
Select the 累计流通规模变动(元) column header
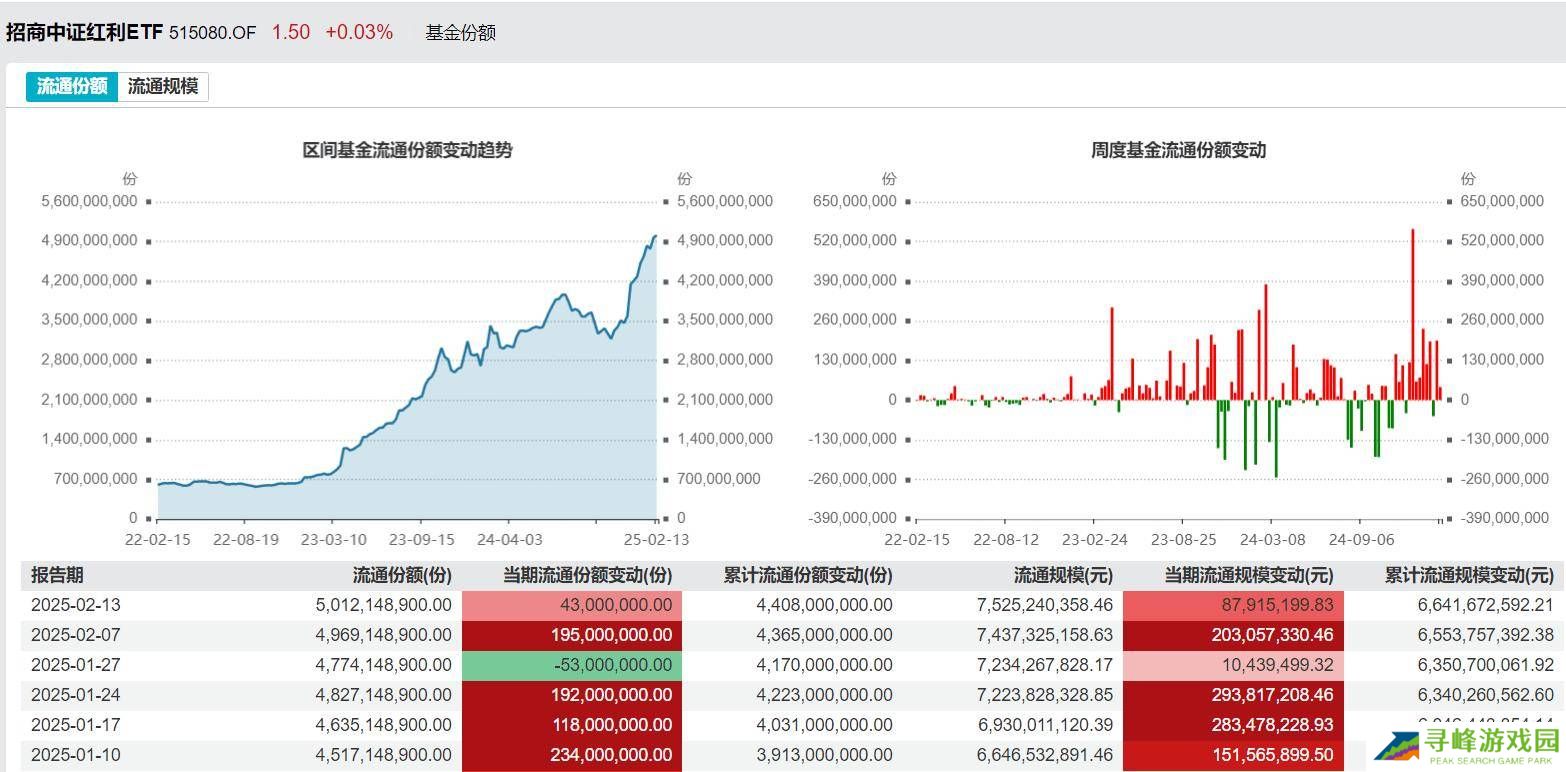[1469, 575]
